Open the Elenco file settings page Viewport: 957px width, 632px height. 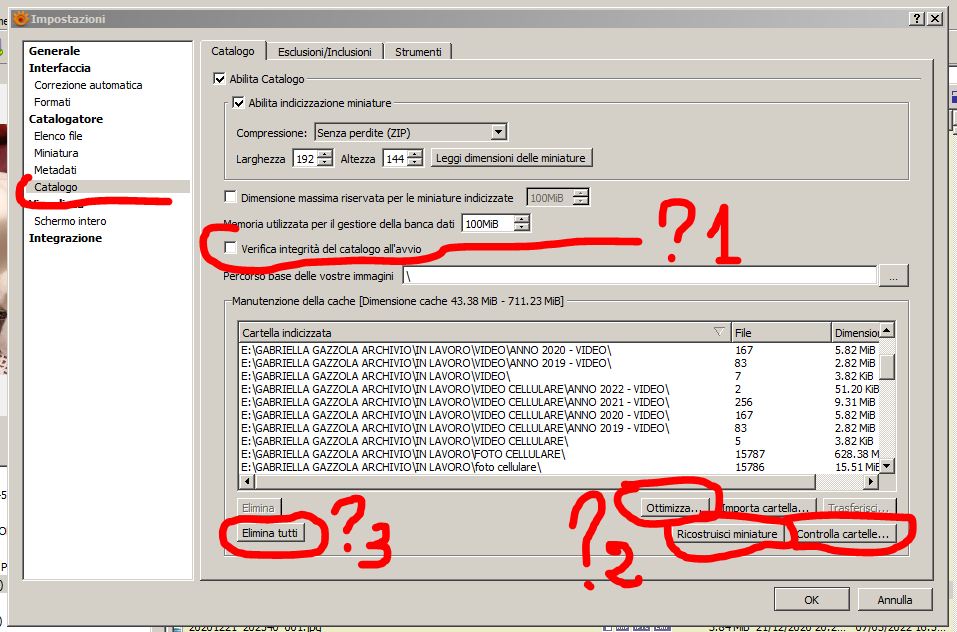[58, 136]
